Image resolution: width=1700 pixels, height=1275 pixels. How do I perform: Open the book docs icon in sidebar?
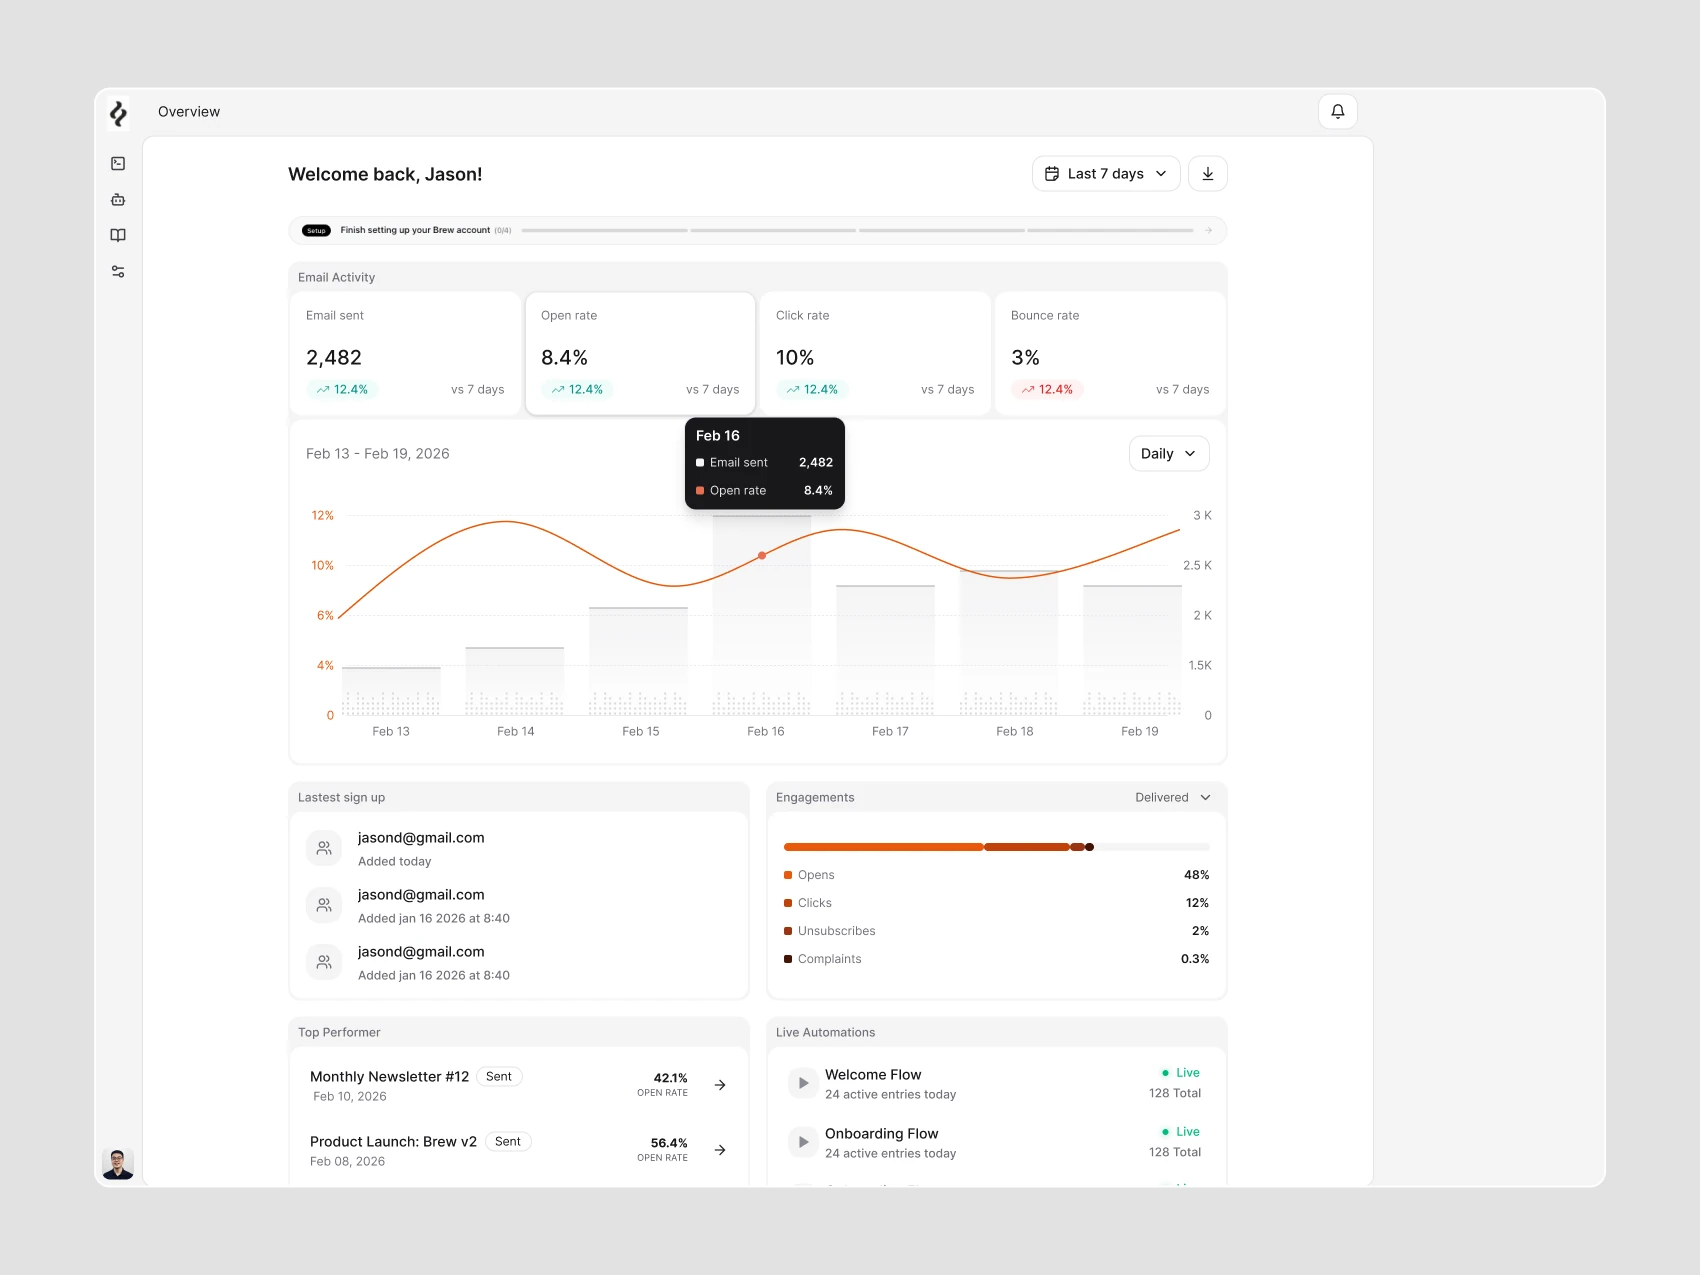click(x=118, y=235)
